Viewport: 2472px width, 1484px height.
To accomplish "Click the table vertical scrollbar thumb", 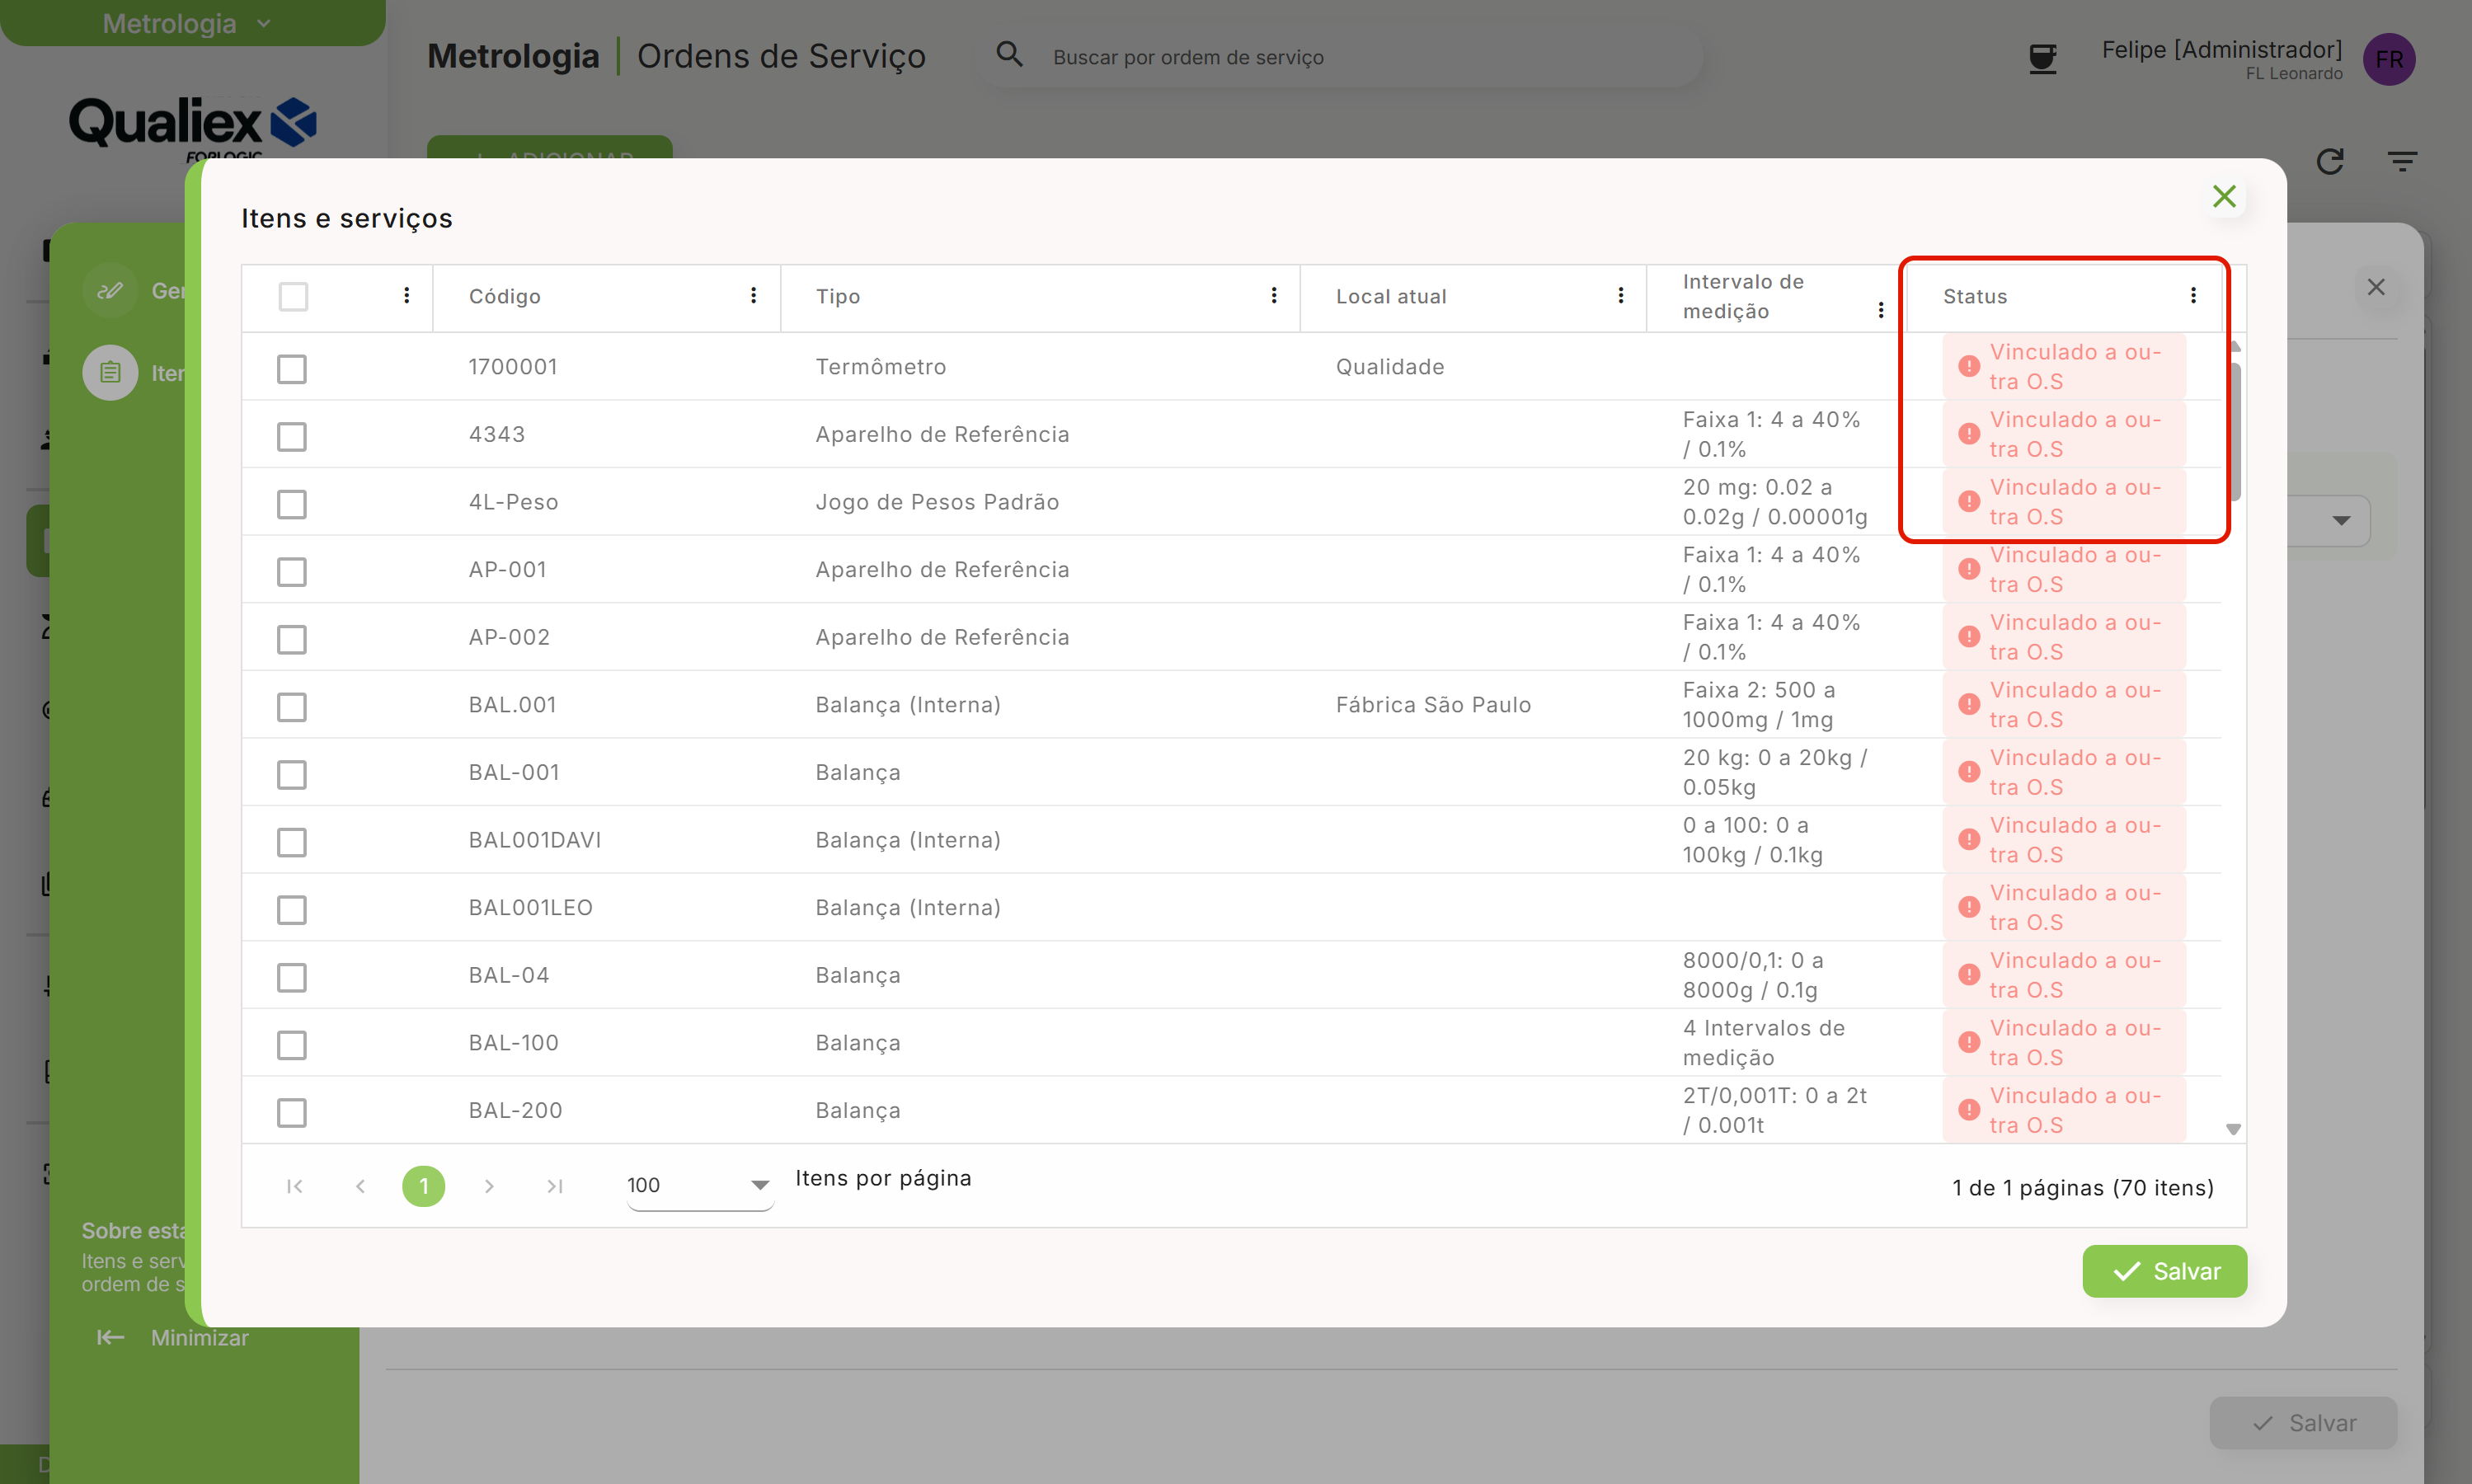I will point(2235,432).
